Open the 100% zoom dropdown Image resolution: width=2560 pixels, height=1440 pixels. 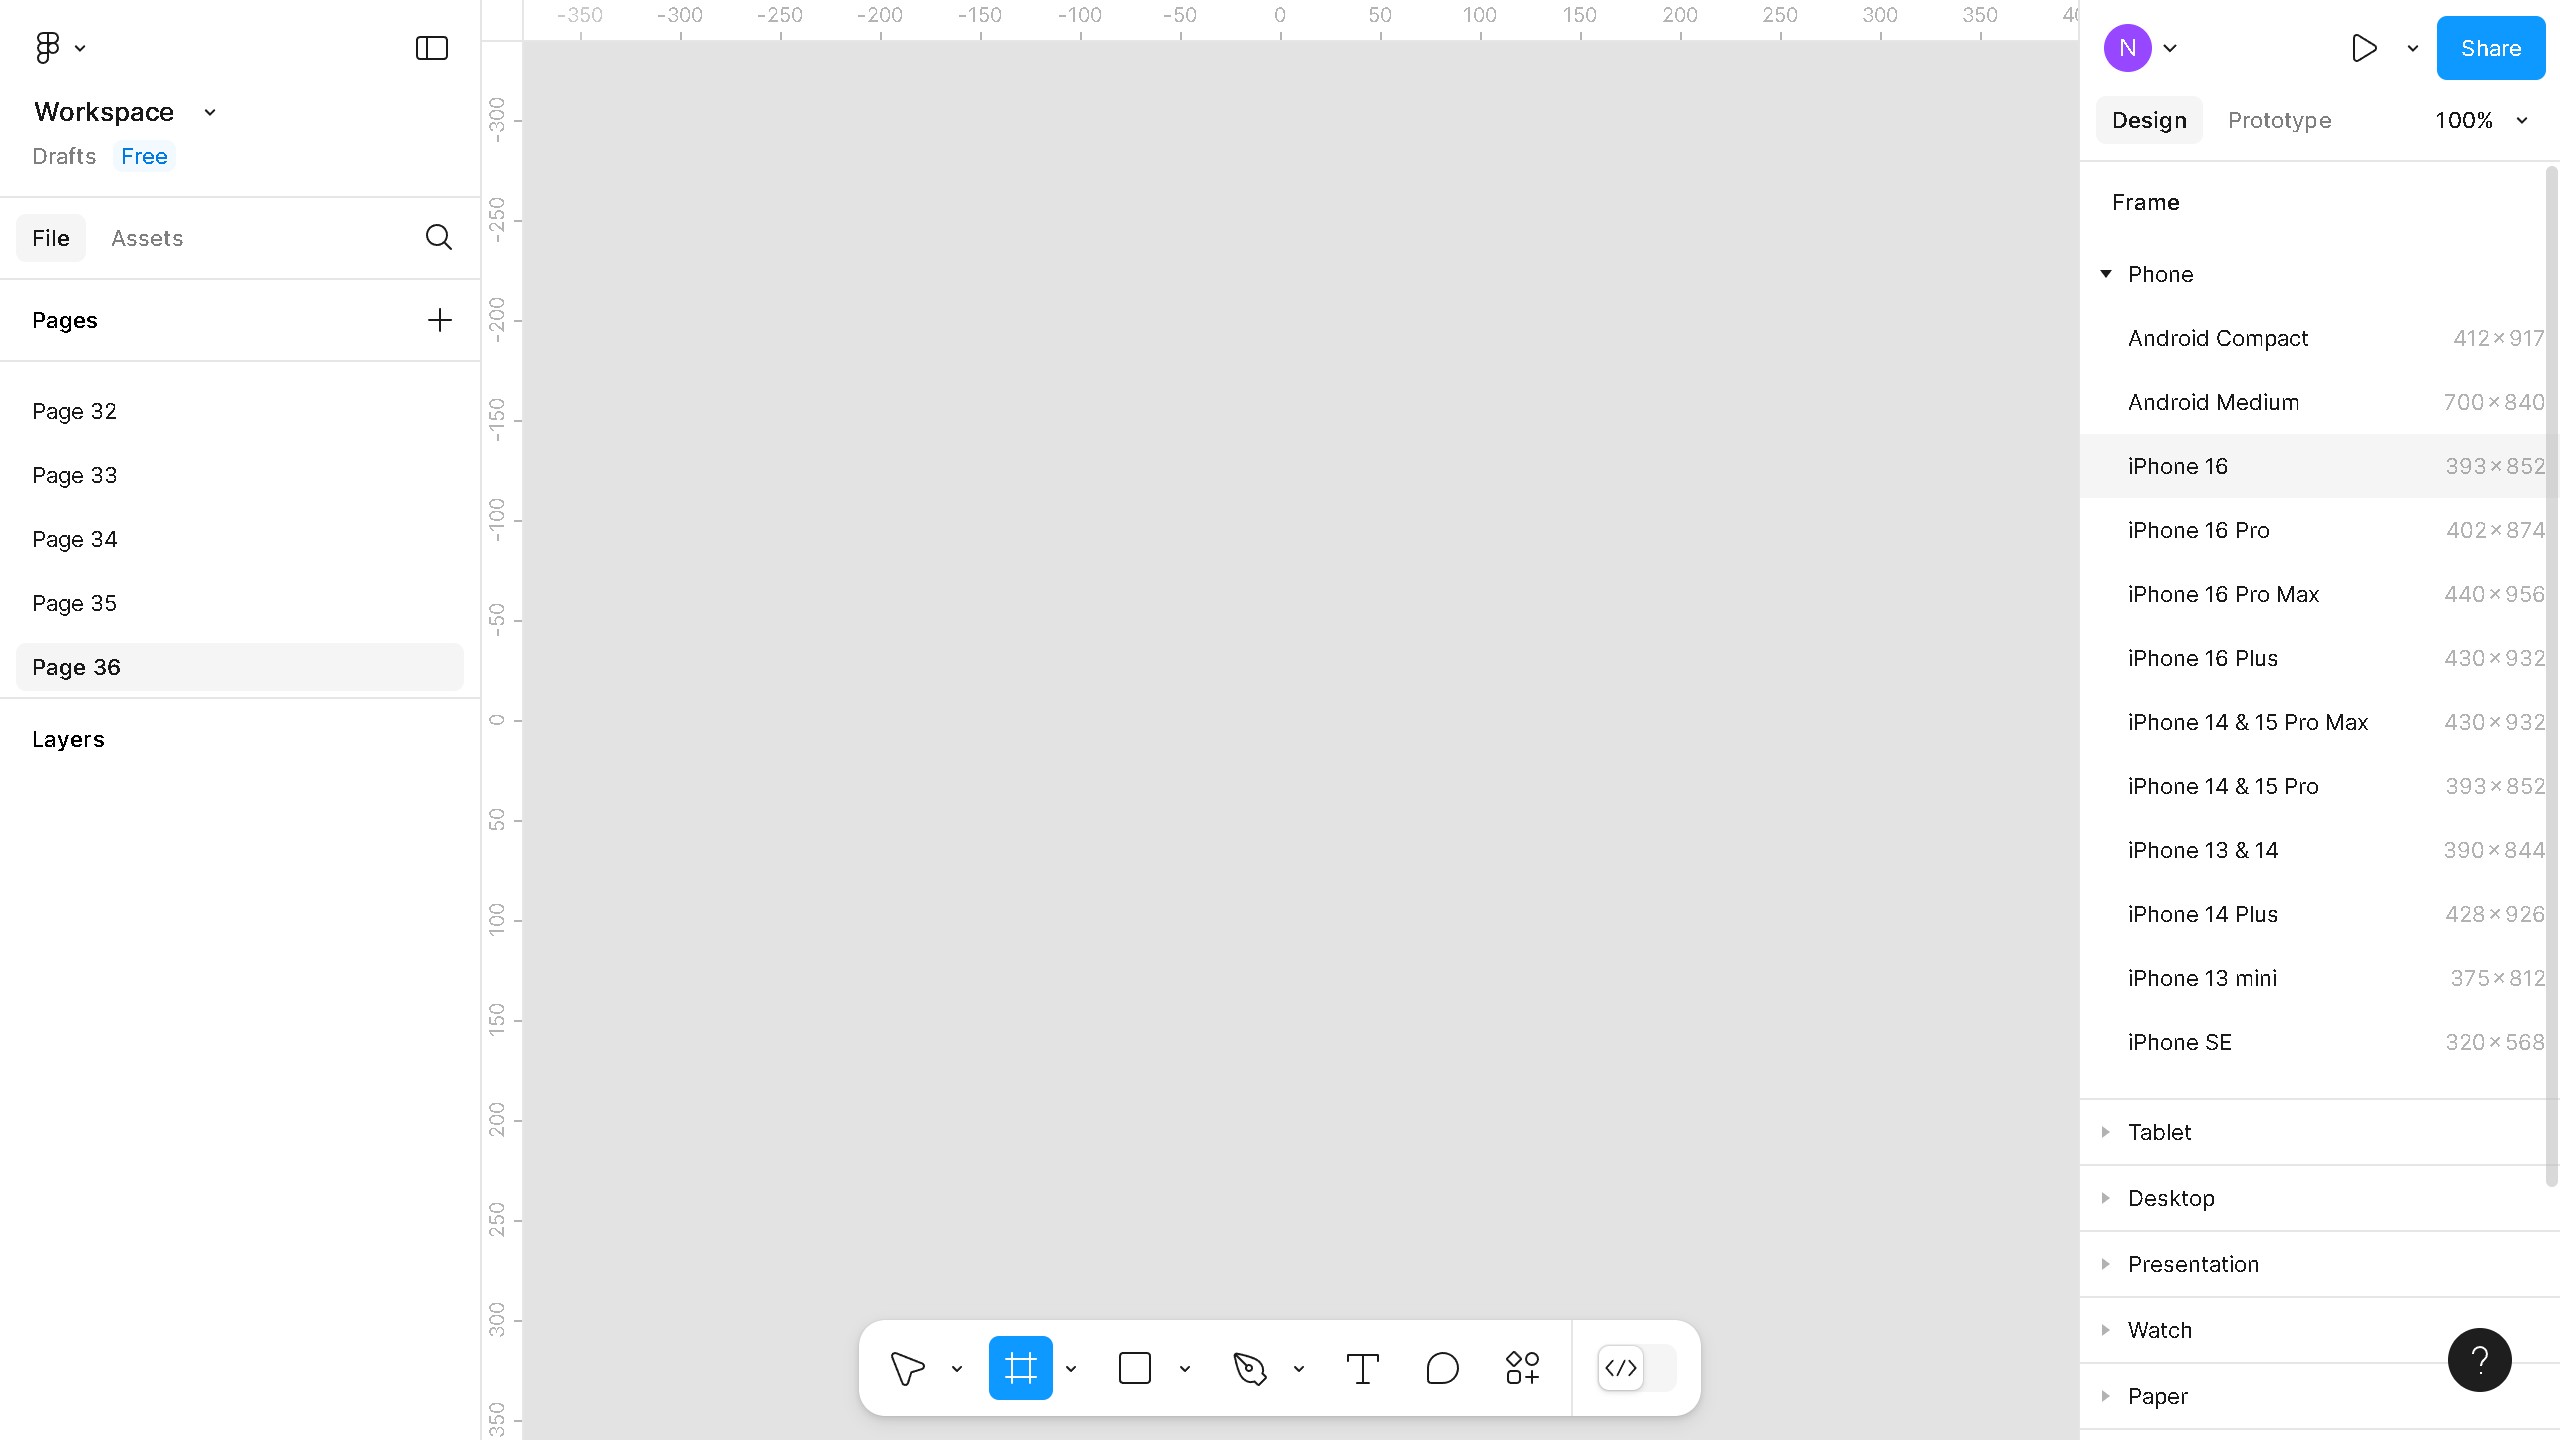(x=2480, y=120)
